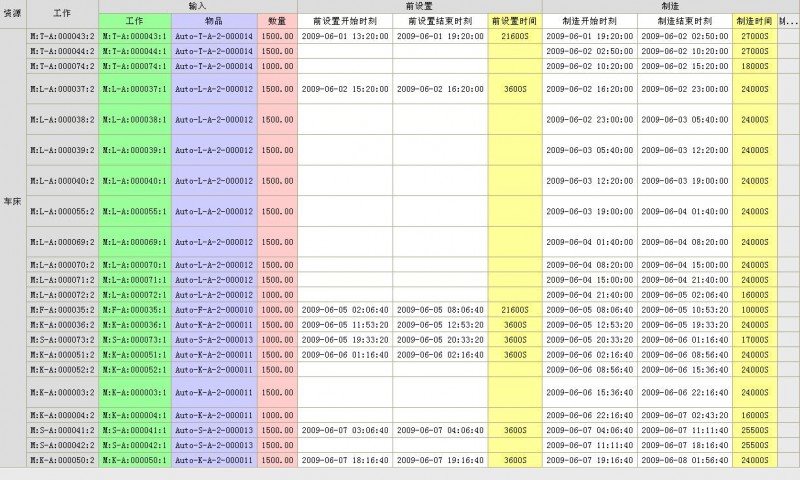The image size is (800, 480).
Task: Select the 输入 group header
Action: click(x=197, y=7)
